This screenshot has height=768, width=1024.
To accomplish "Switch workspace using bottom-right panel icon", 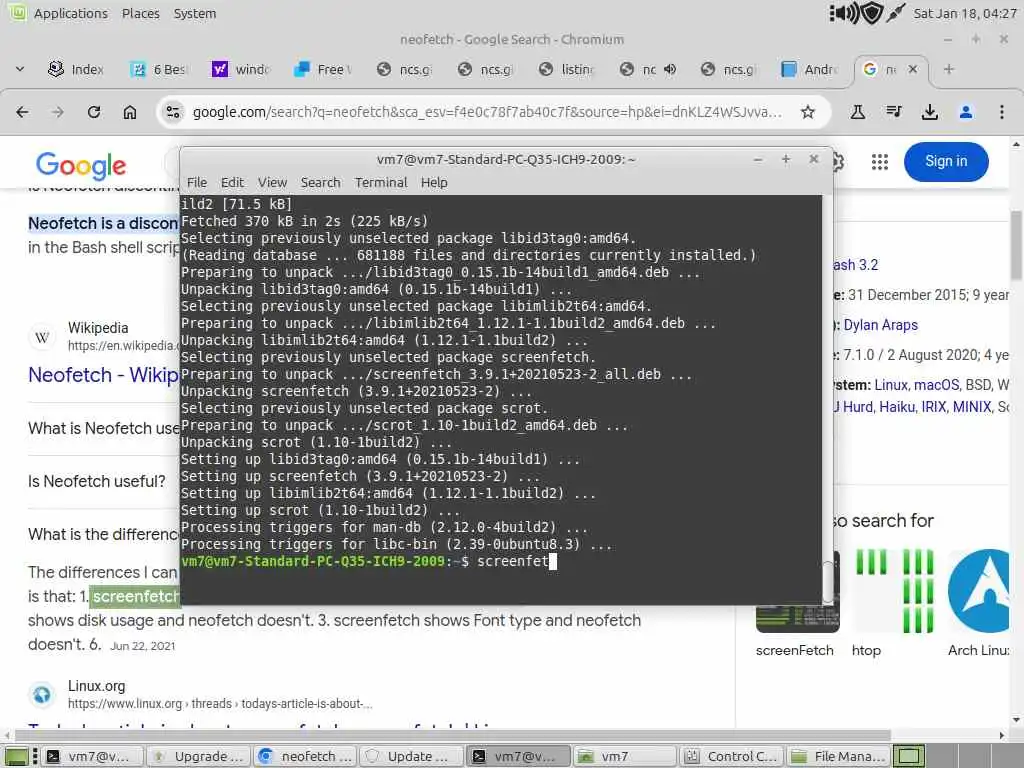I will point(909,756).
